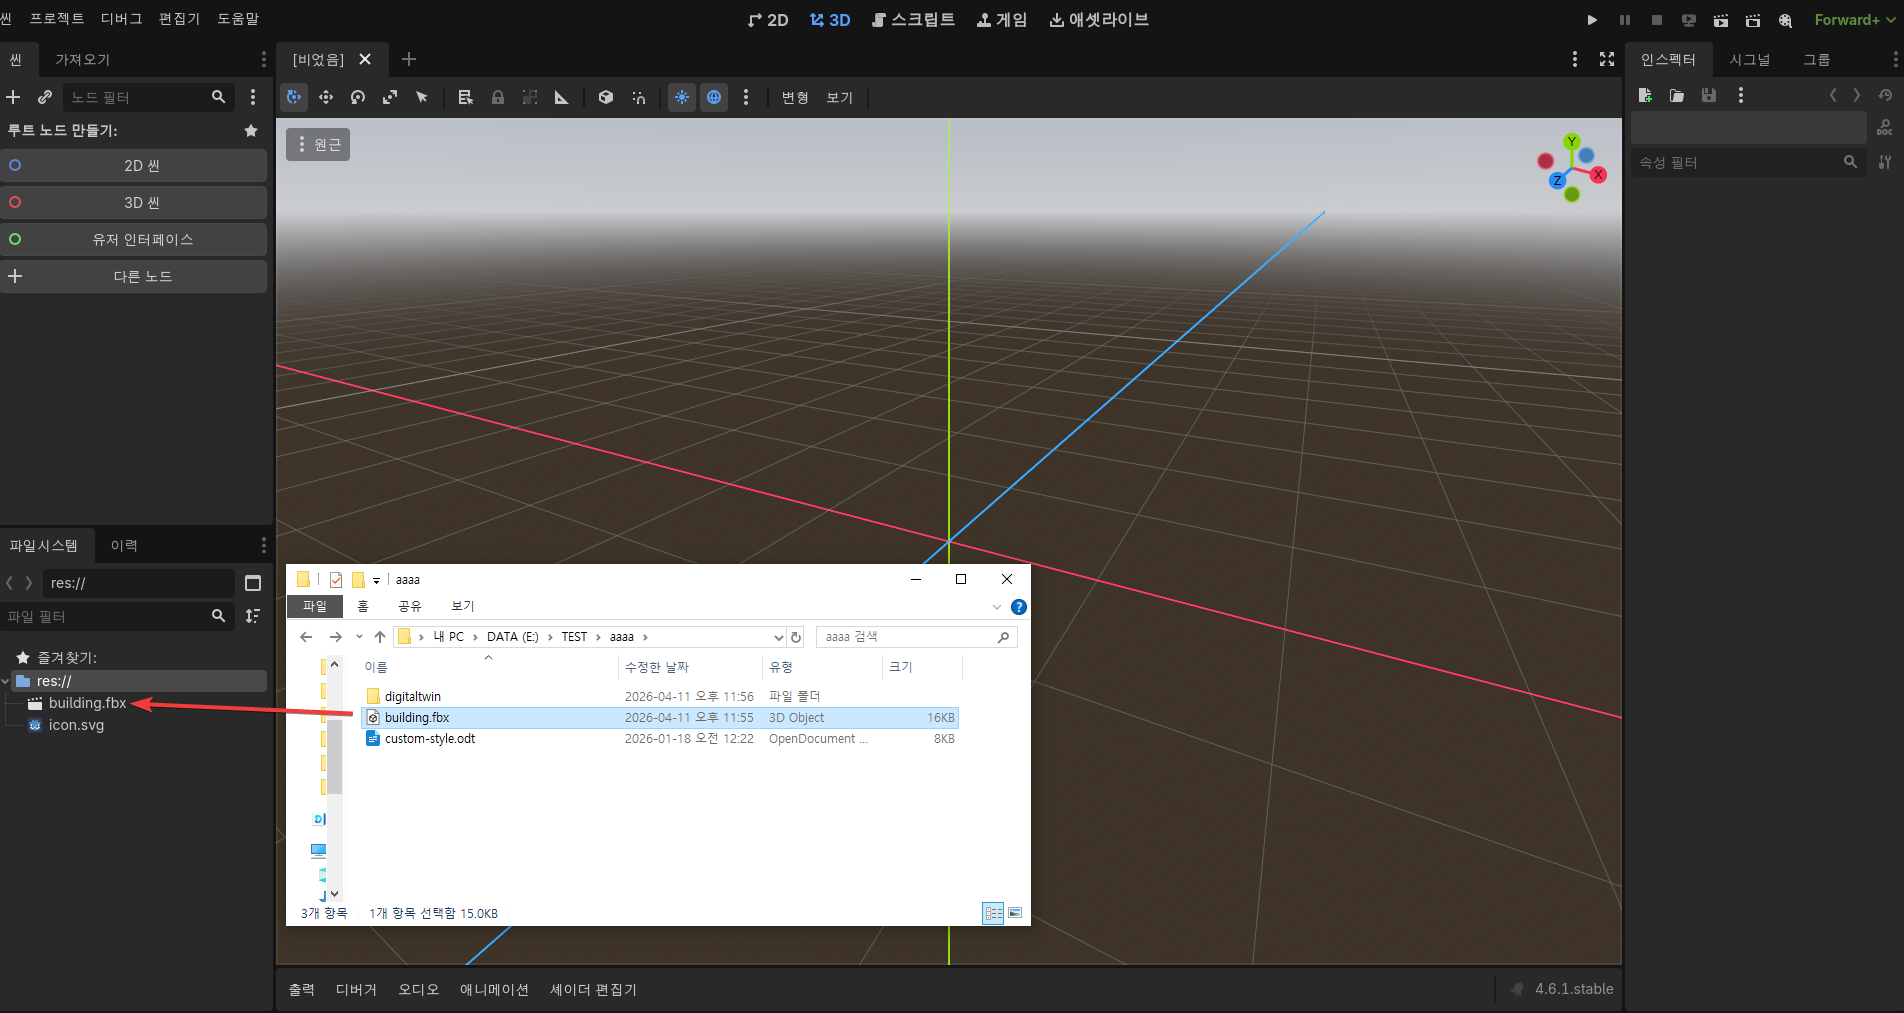Click the ruler measurement tool
Viewport: 1904px width, 1013px height.
tap(561, 97)
